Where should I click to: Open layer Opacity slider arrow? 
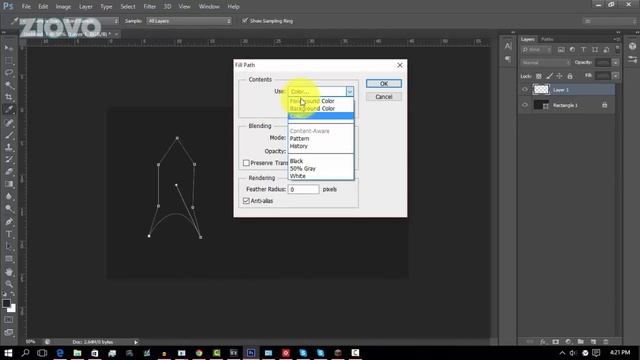[x=616, y=62]
